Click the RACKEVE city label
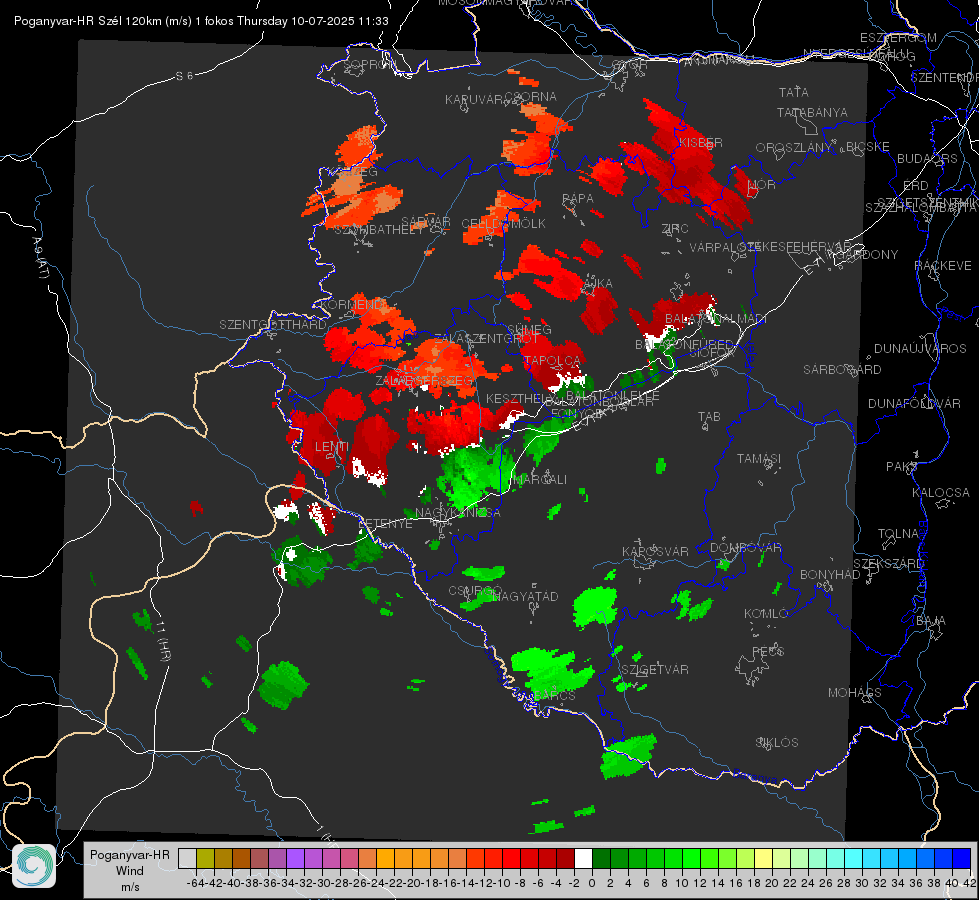Screen dimensions: 979x900 [x=943, y=266]
